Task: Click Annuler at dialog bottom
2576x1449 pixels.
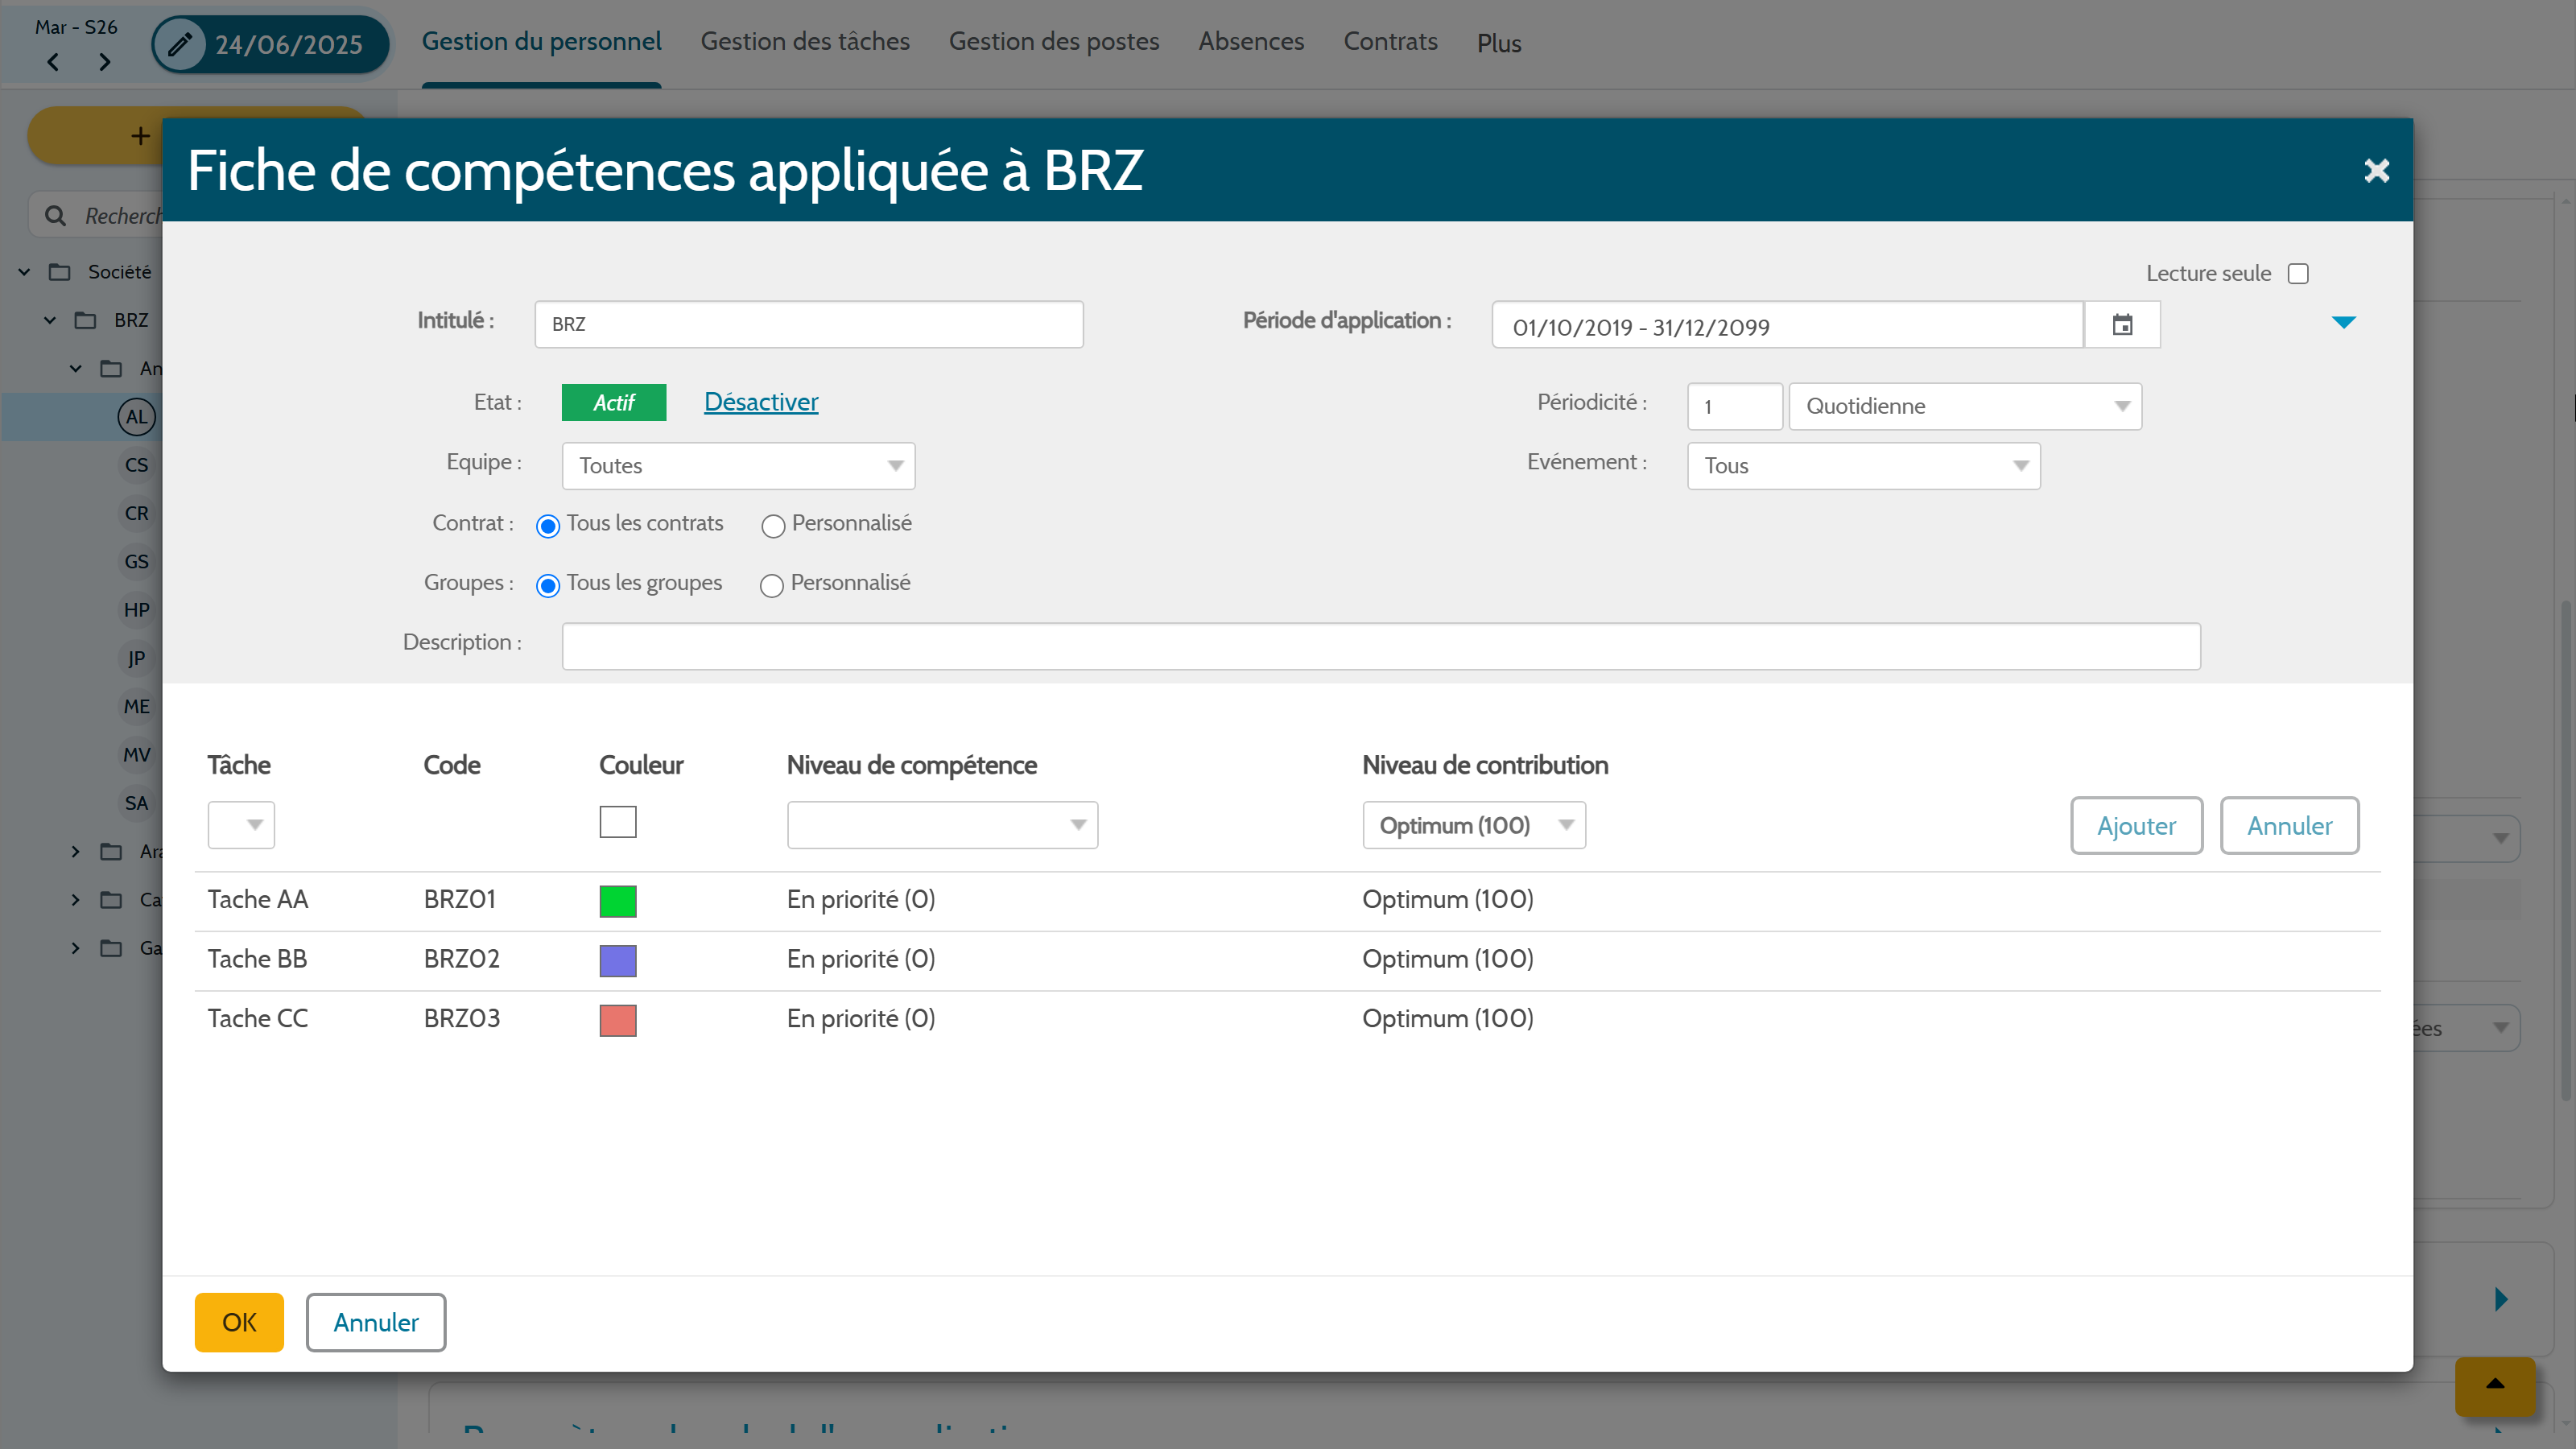Action: pyautogui.click(x=376, y=1323)
